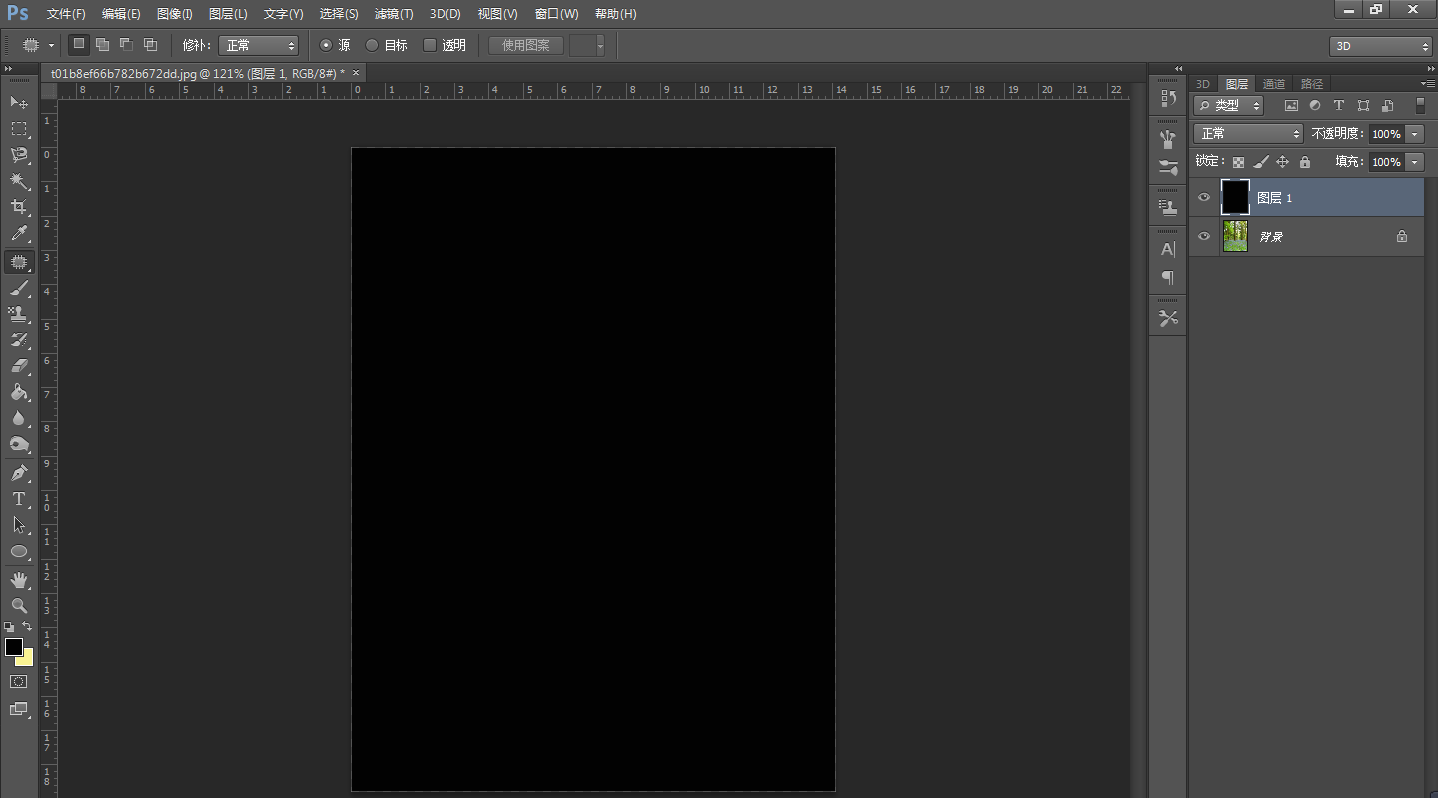This screenshot has height=798, width=1438.
Task: Select the Blur tool
Action: click(19, 418)
